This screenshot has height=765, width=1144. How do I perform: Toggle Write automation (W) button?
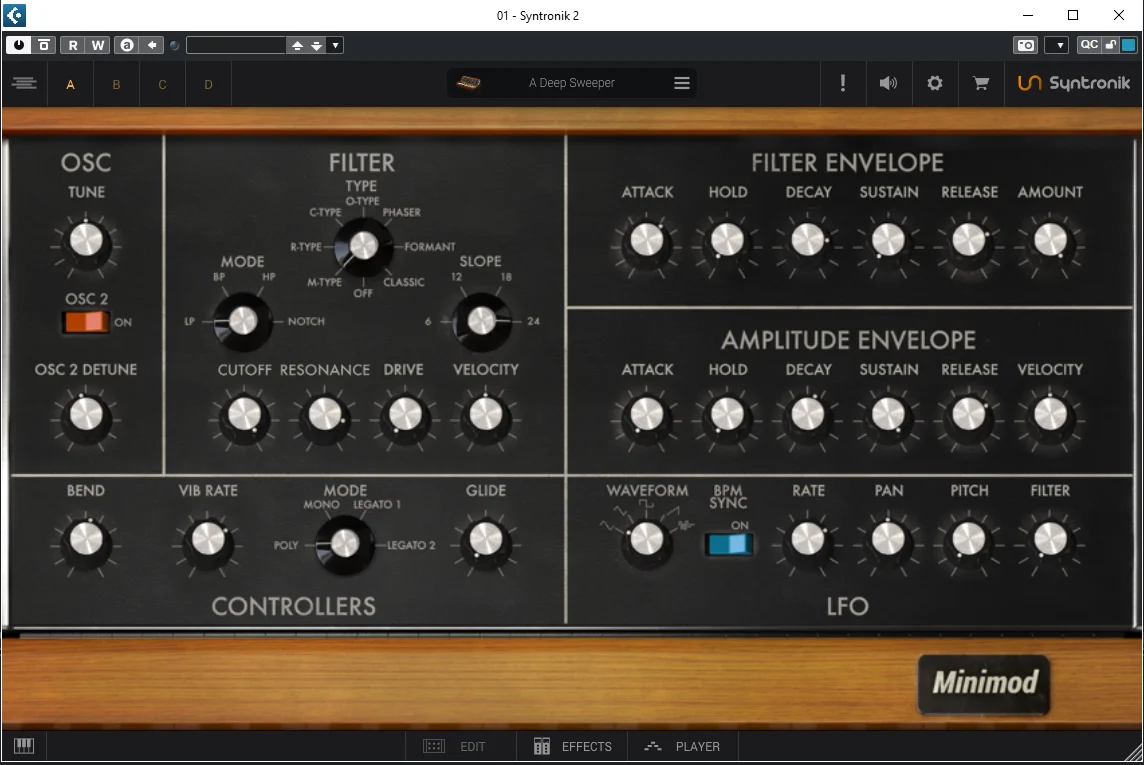click(98, 45)
